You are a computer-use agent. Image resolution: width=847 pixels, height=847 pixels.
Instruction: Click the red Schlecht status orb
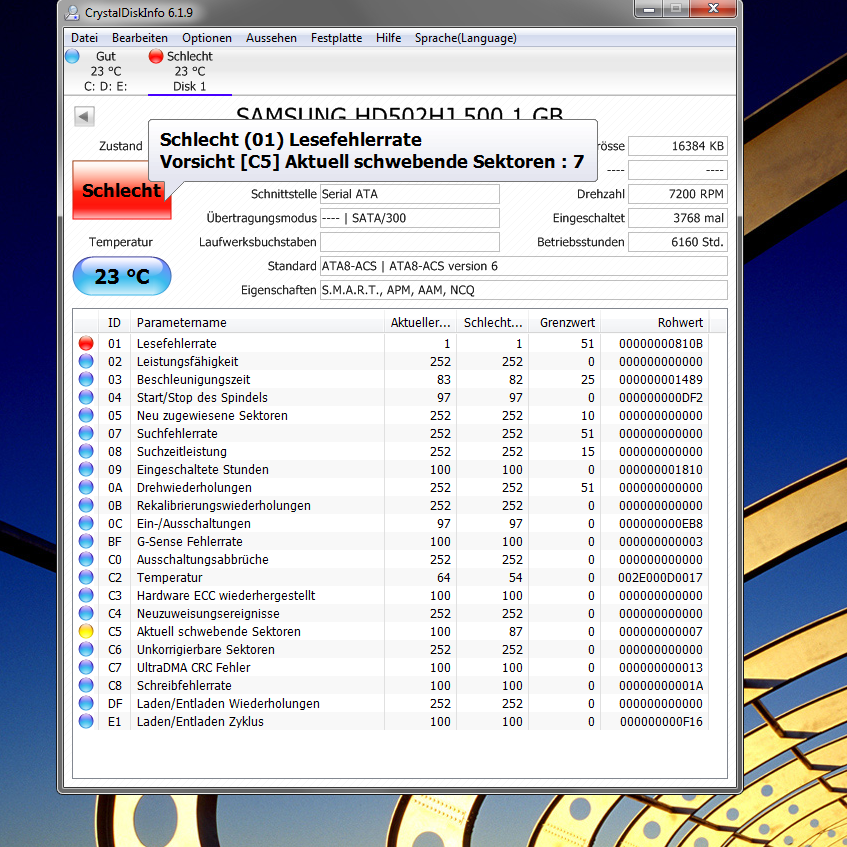156,56
